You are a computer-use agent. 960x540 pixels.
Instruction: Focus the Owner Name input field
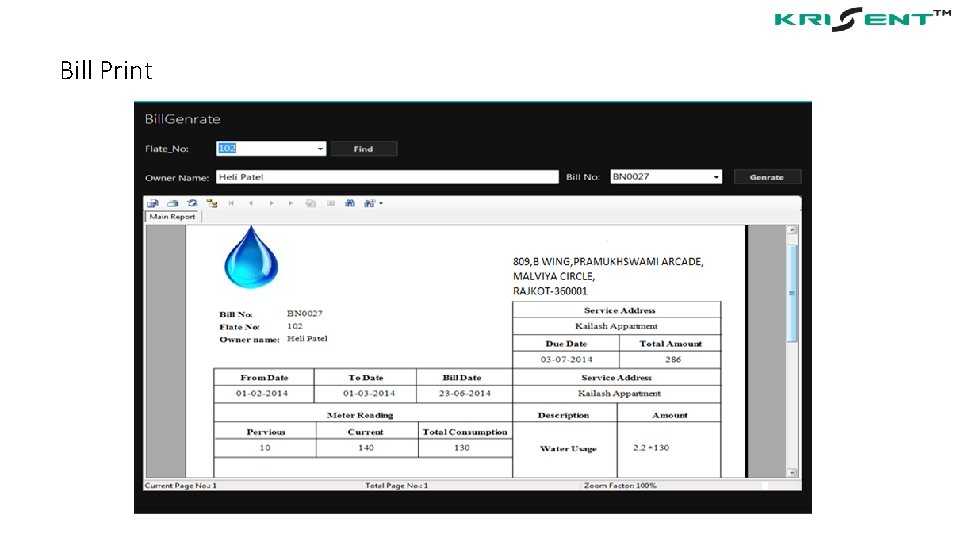tap(387, 177)
